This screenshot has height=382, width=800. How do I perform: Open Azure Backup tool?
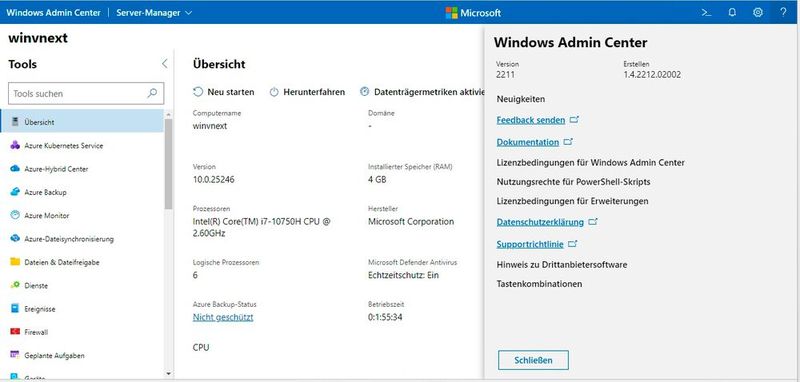82,192
